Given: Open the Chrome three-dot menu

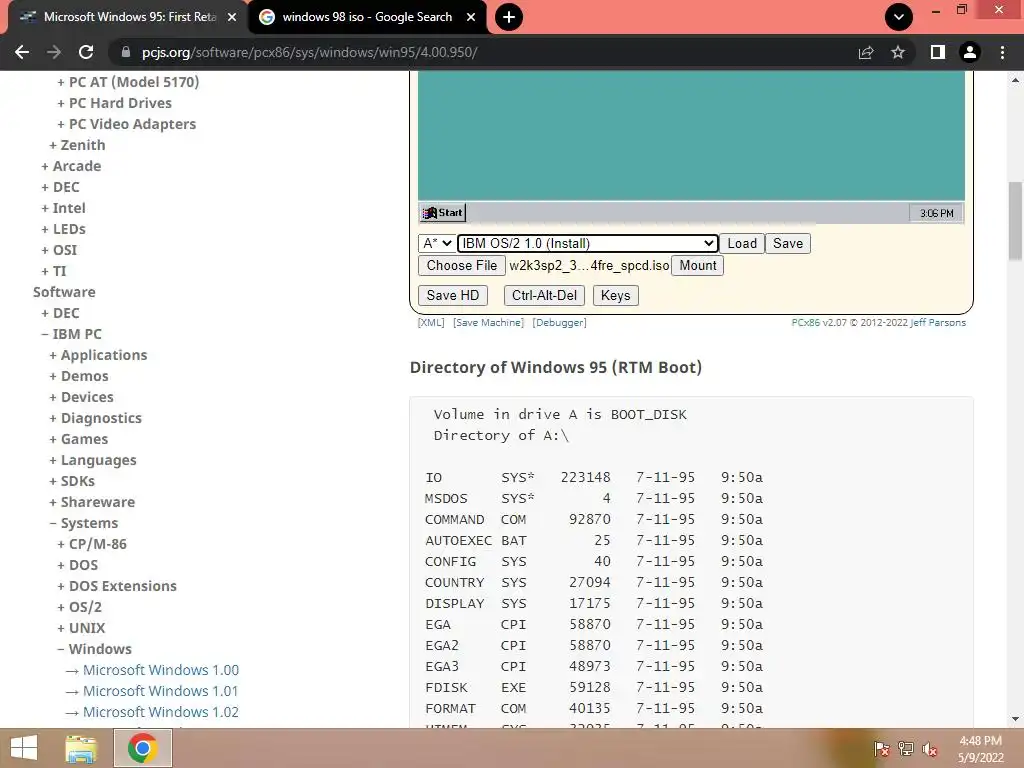Looking at the screenshot, I should pos(1002,52).
